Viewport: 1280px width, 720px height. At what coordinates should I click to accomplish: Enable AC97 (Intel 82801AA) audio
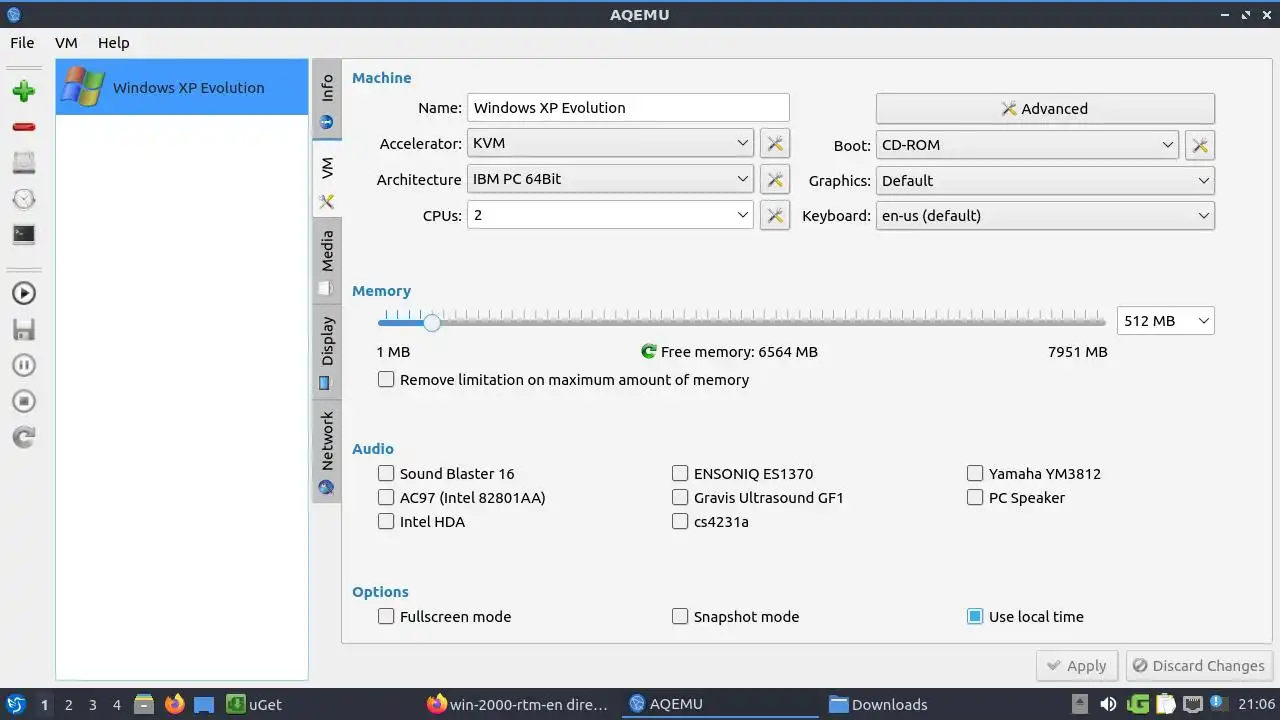pyautogui.click(x=461, y=498)
